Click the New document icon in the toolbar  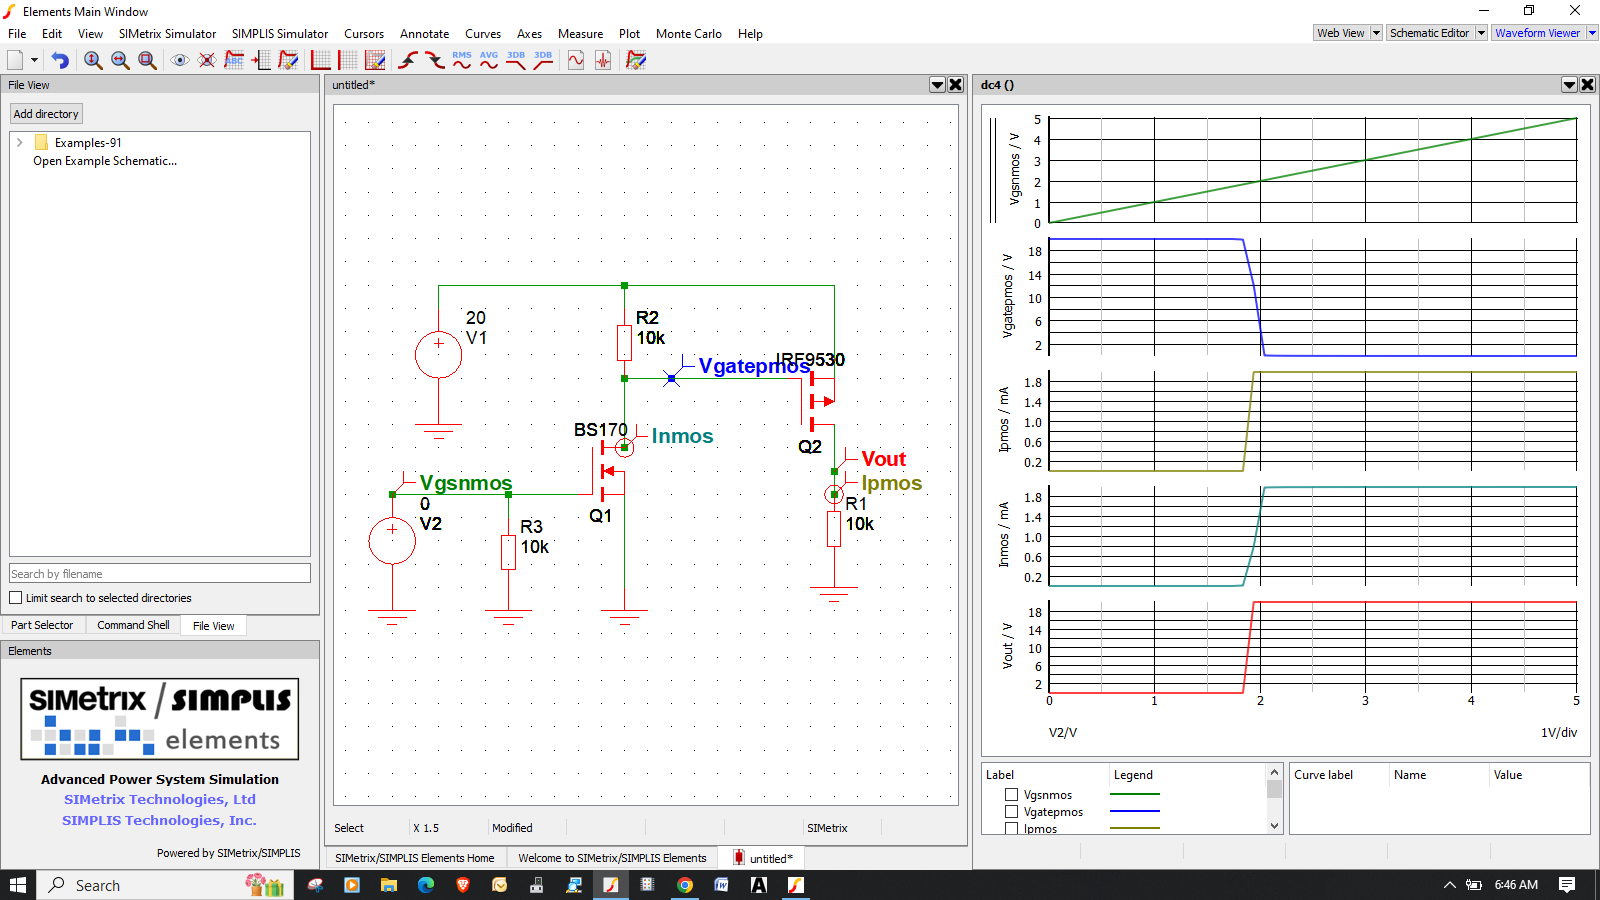click(15, 60)
